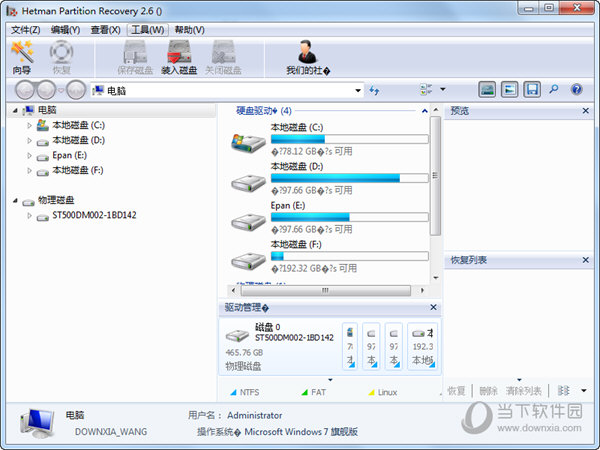Expand 本地磁盘 (D:) in the tree

coord(29,140)
